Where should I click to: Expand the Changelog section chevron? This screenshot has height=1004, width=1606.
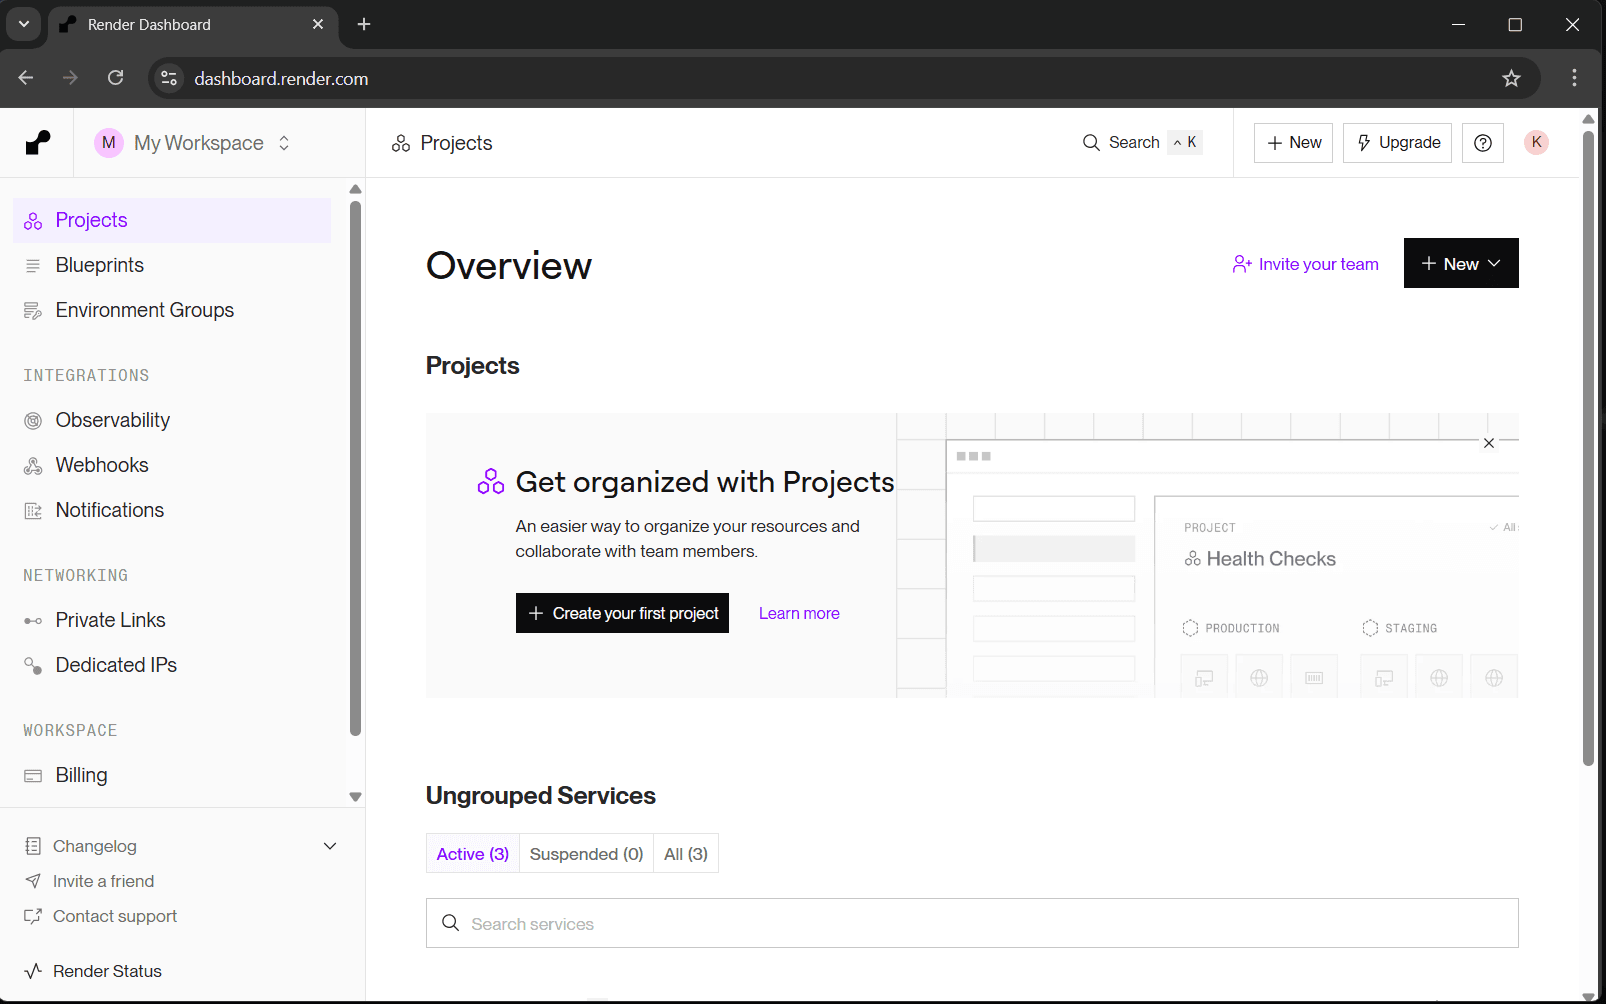click(330, 846)
